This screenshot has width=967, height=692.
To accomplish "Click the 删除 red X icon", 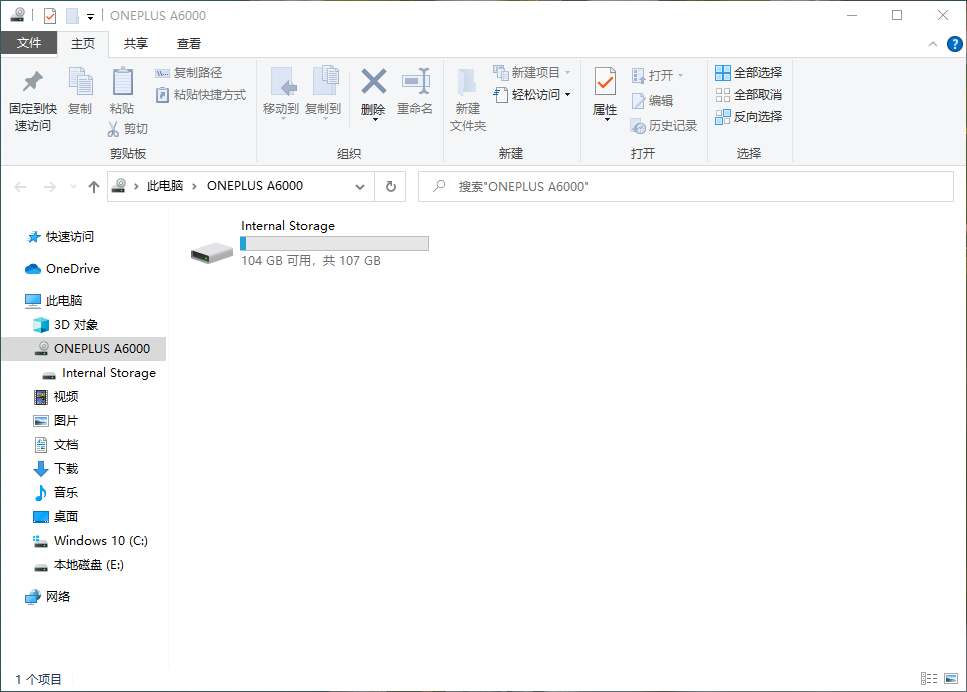I will click(374, 81).
